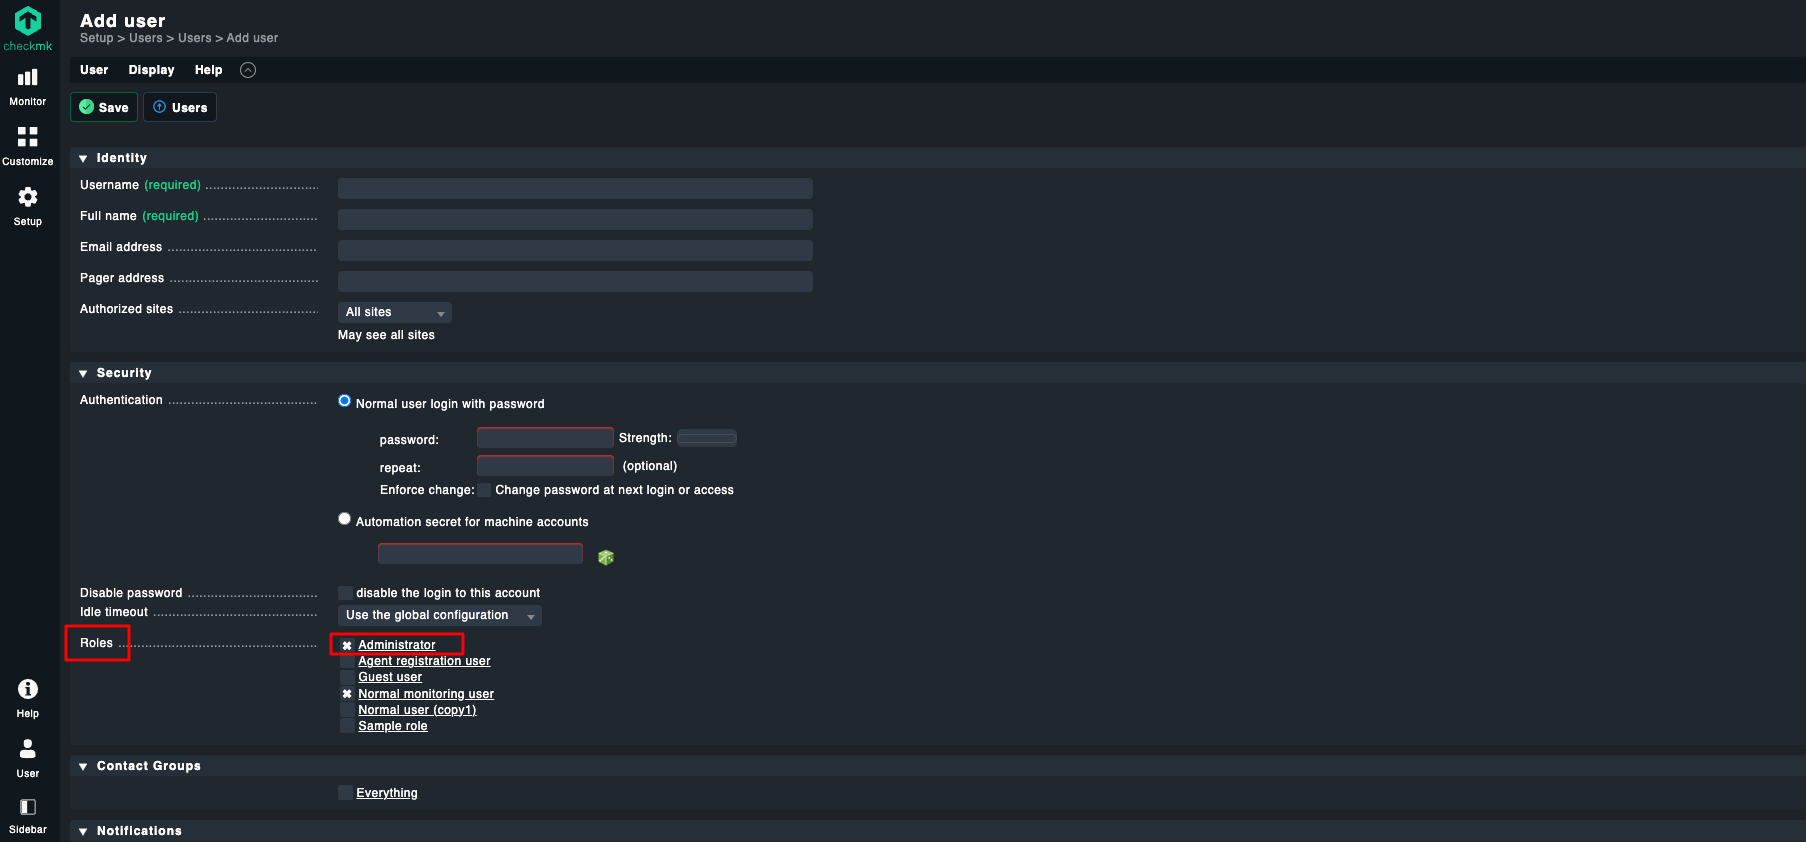
Task: Open the Guest user role link
Action: (390, 677)
